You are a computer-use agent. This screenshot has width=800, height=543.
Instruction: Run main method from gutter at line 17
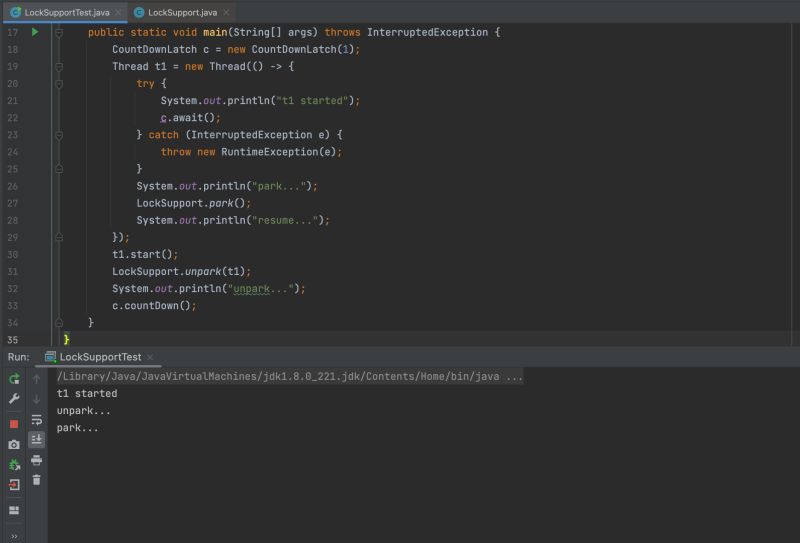(35, 32)
